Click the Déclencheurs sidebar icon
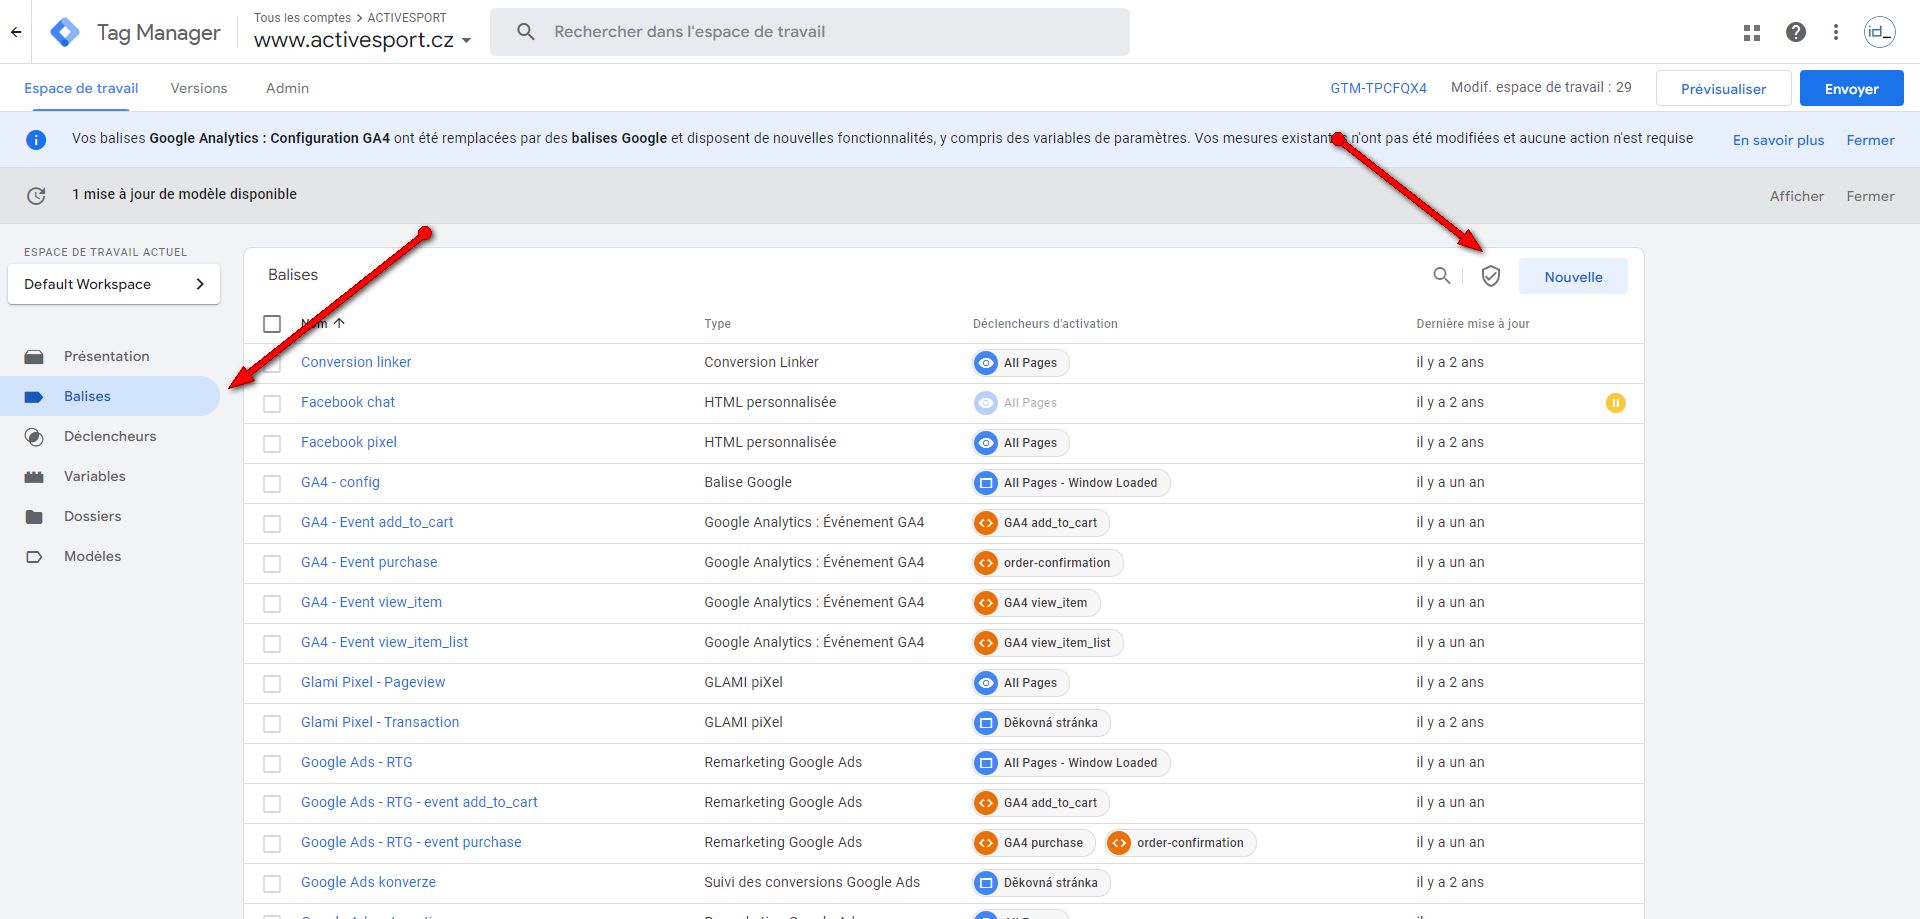 point(34,437)
